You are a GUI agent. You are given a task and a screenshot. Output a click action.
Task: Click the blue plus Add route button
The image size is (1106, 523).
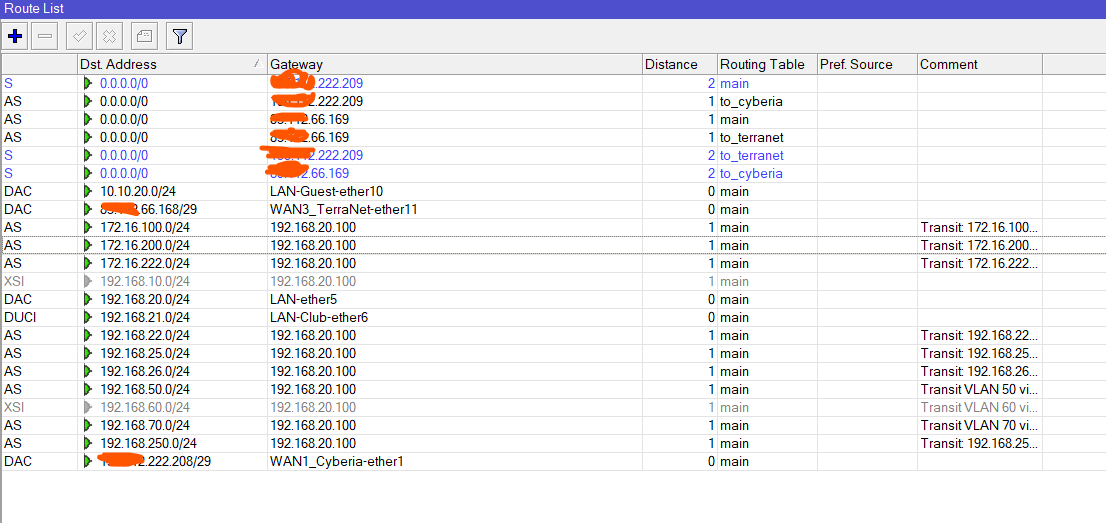[x=14, y=35]
